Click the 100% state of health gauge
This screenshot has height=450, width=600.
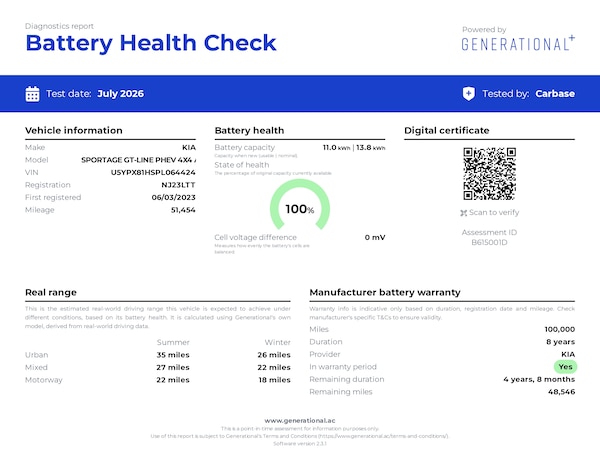coord(300,205)
